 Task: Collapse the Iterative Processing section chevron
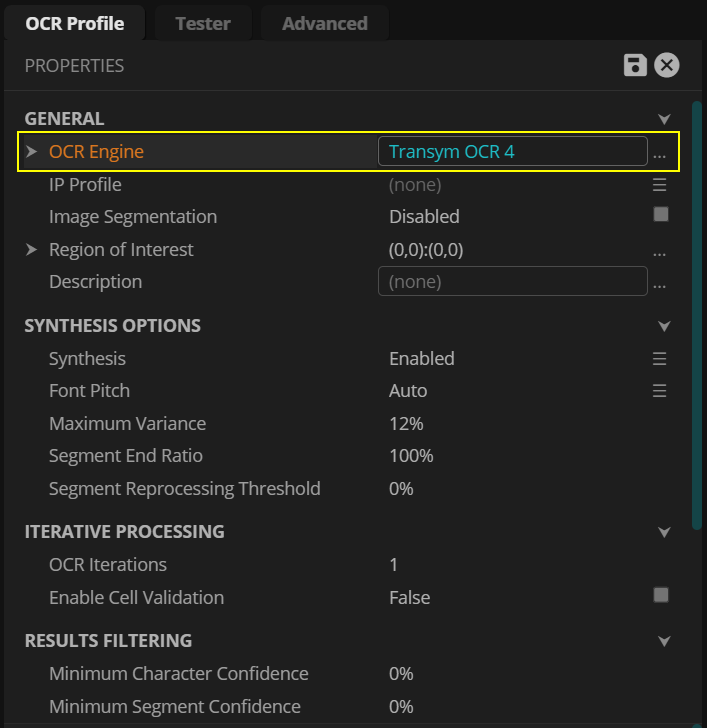coord(664,532)
